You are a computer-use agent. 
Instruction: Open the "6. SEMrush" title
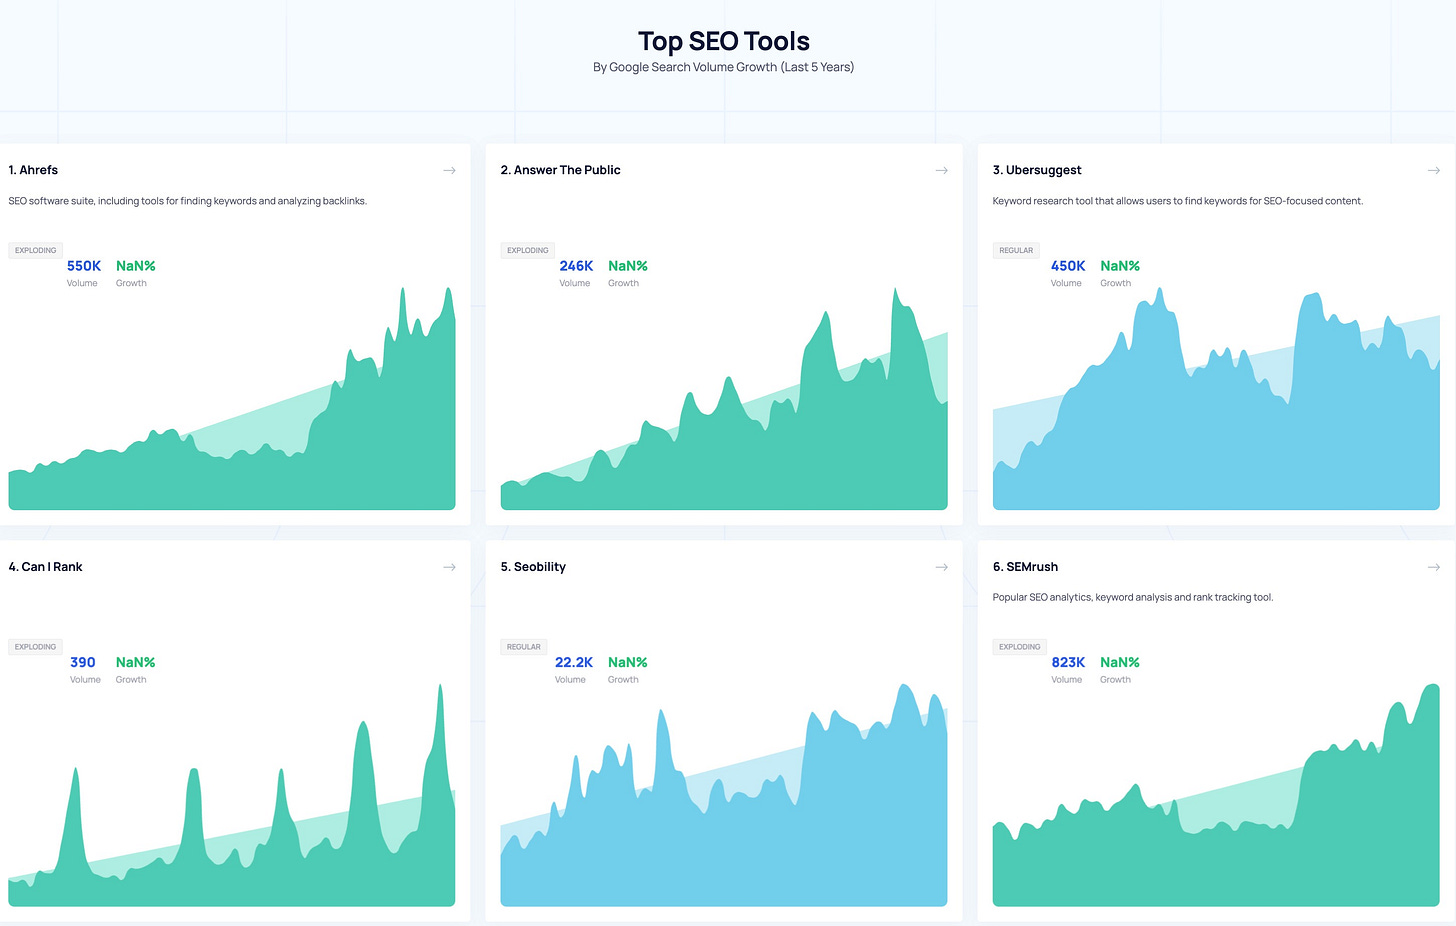(x=1025, y=567)
